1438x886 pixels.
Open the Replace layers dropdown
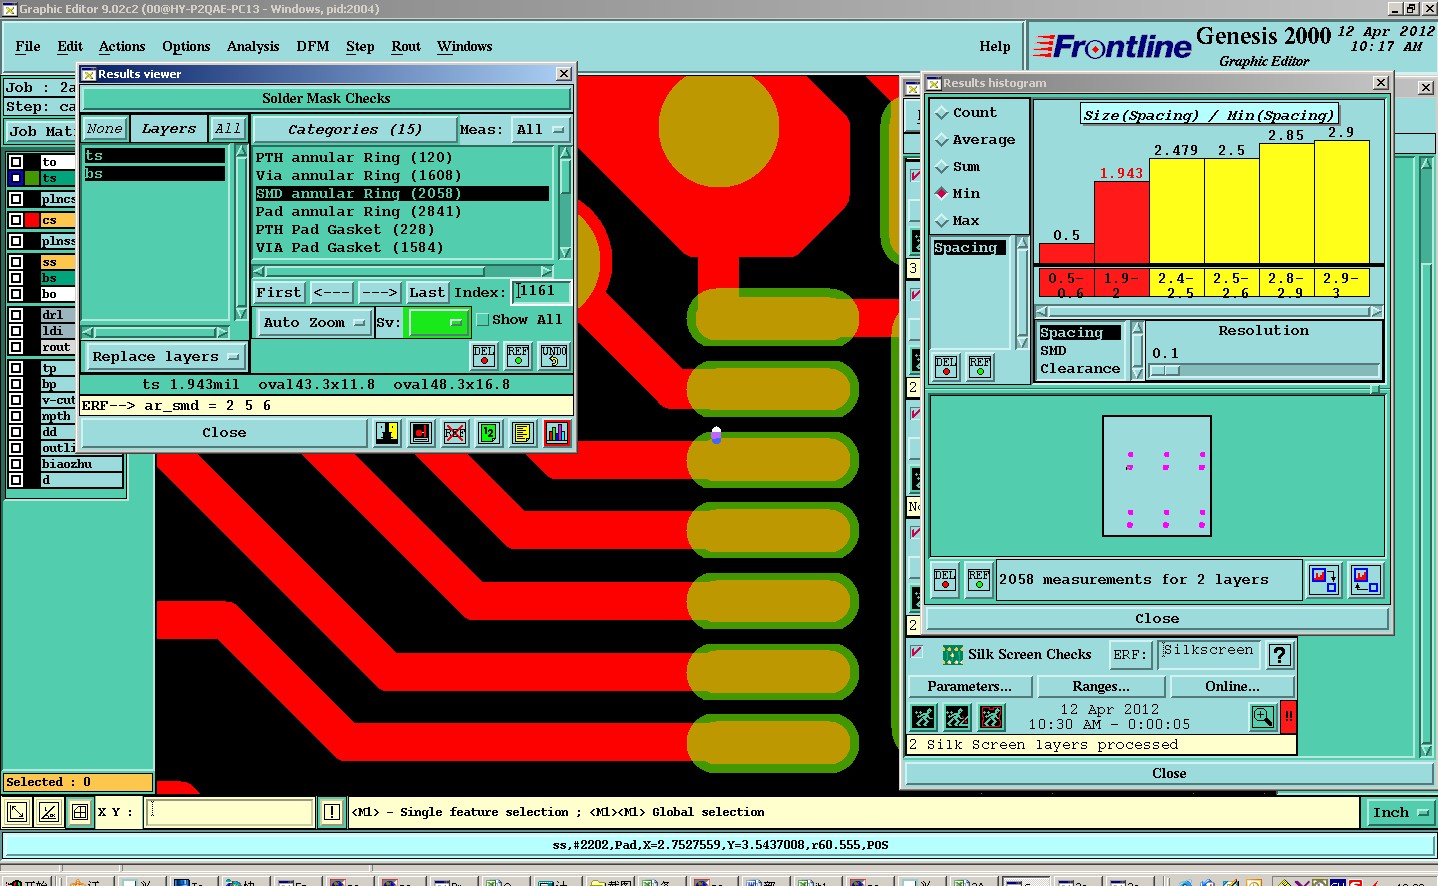coord(165,357)
